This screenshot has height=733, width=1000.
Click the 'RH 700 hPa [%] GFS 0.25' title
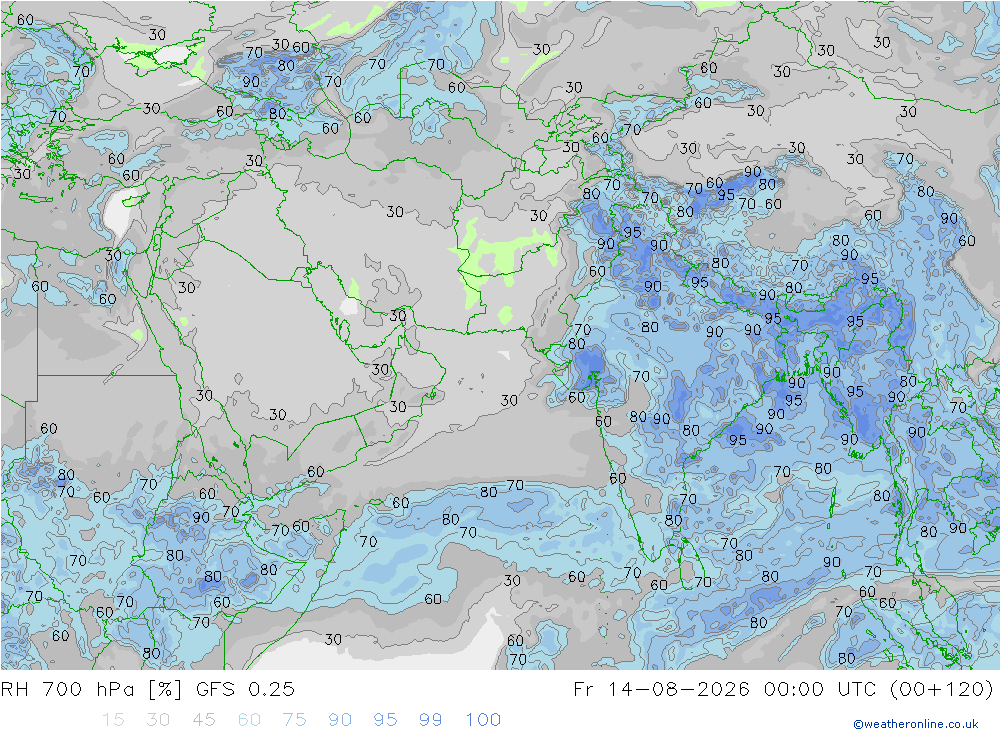147,690
